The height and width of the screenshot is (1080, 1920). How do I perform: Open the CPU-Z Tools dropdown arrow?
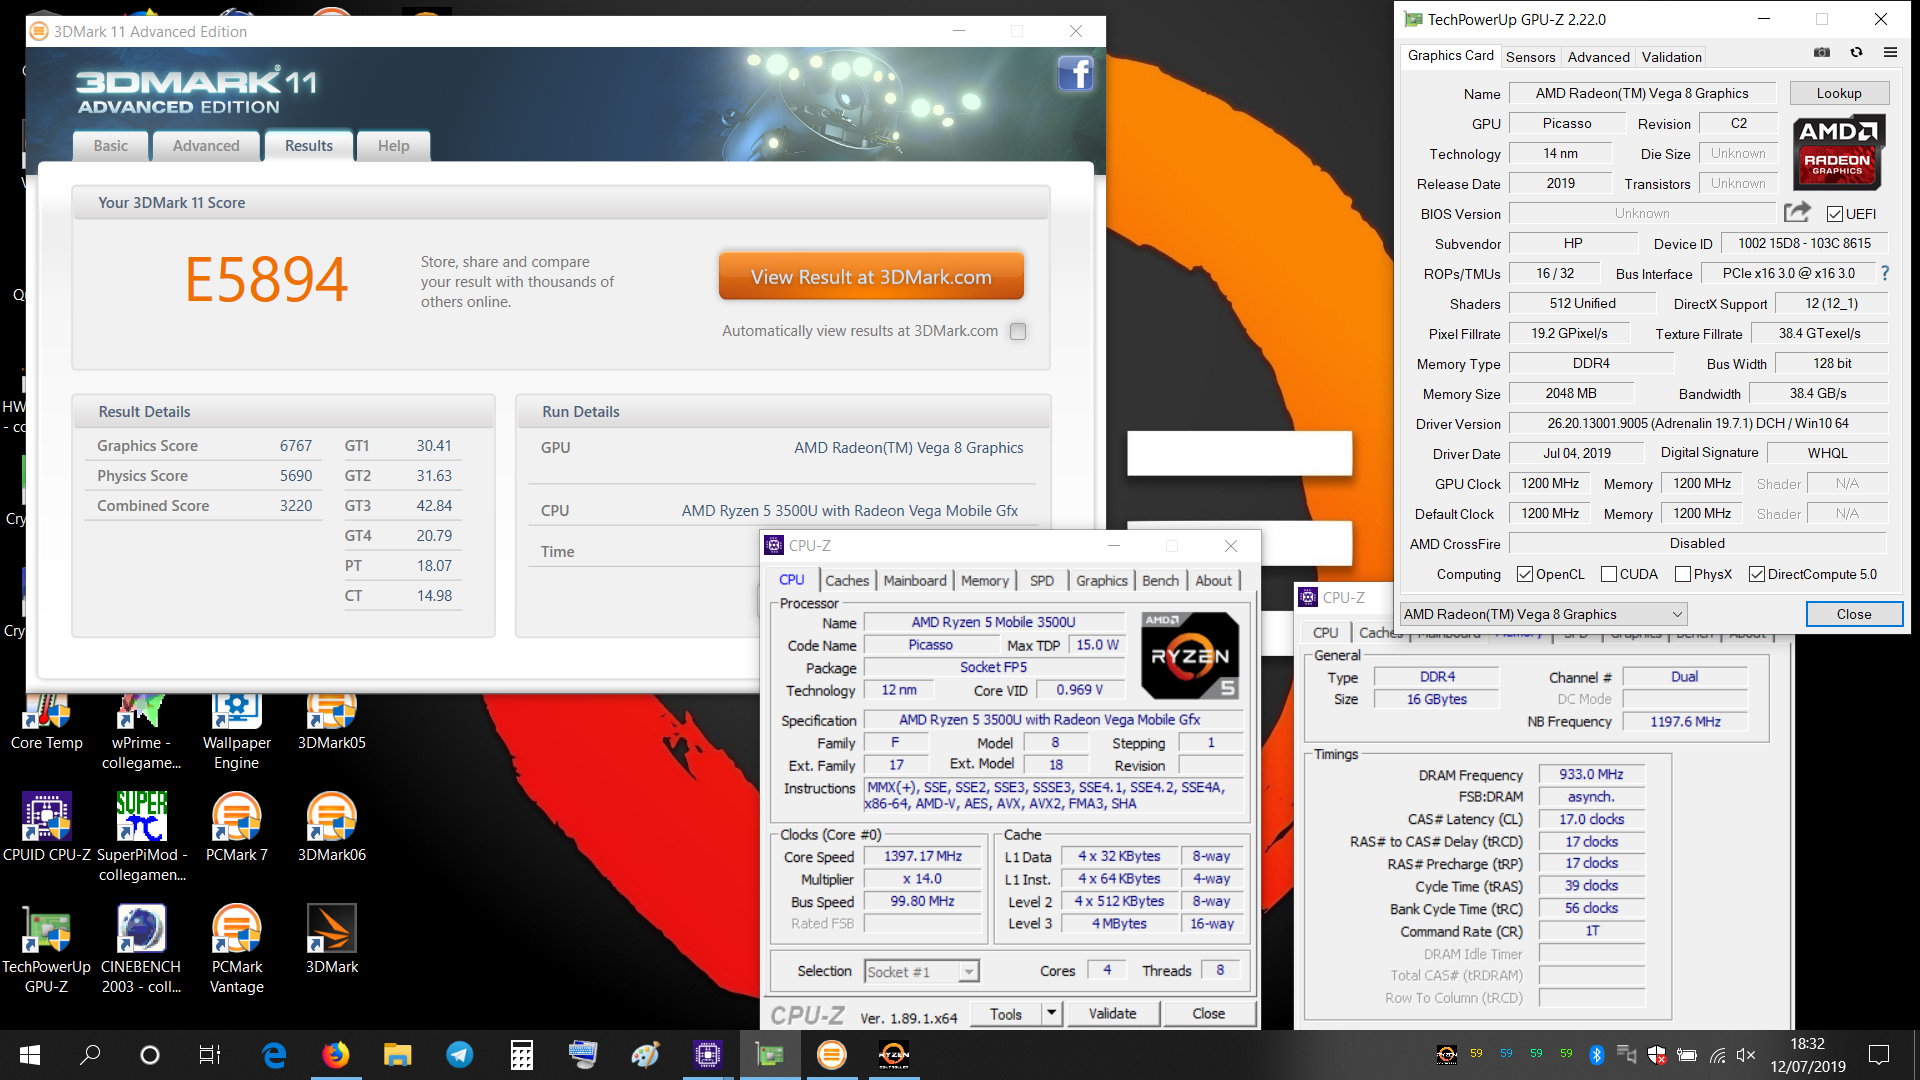coord(1051,1013)
